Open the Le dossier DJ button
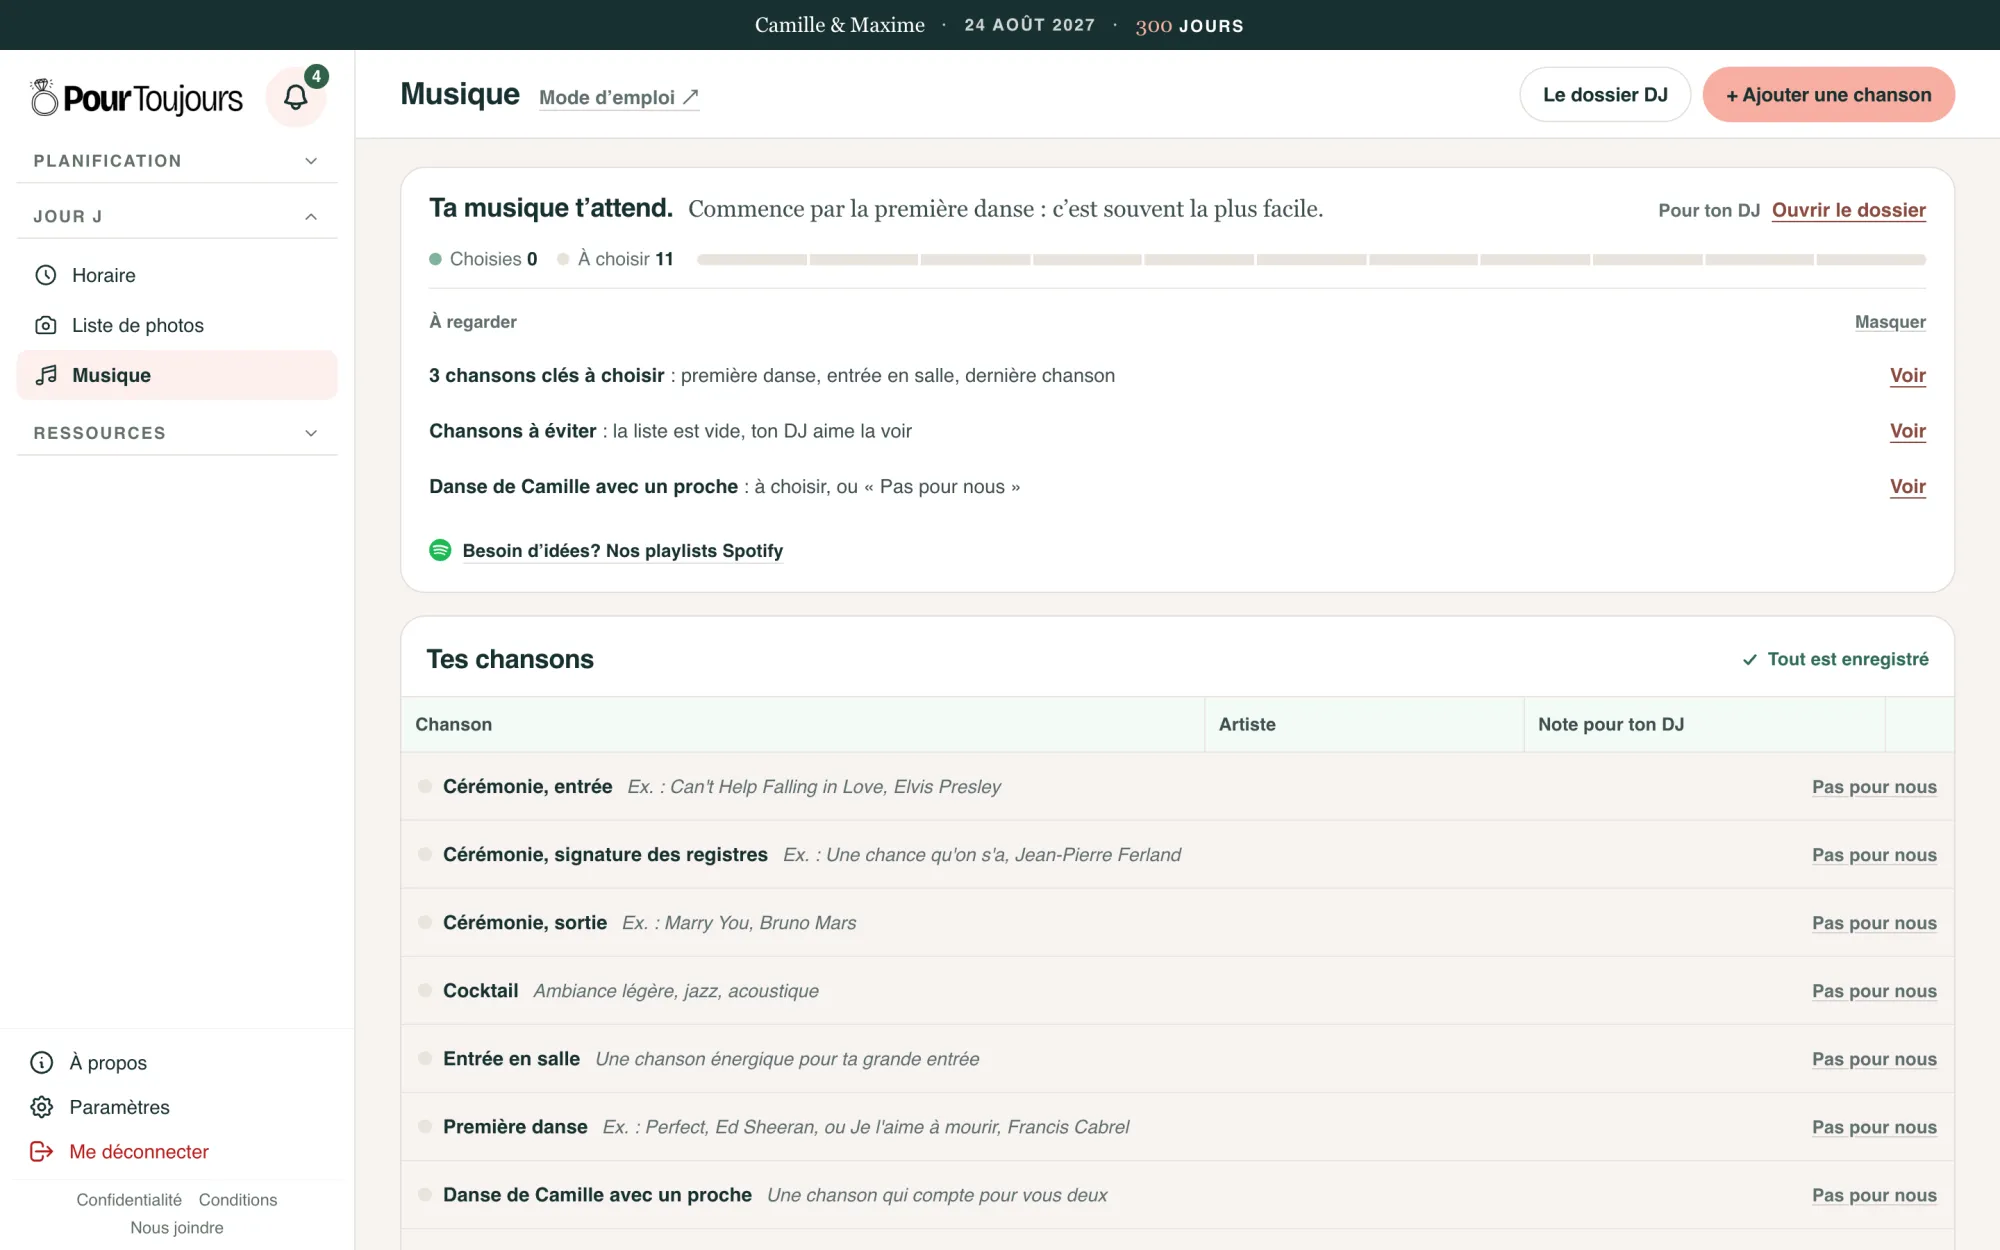 click(1605, 95)
